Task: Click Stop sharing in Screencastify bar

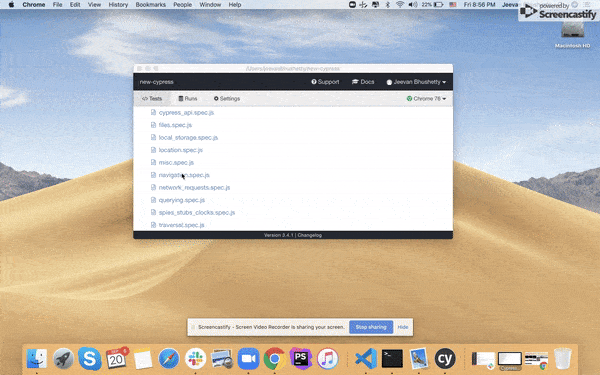Action: [x=371, y=327]
